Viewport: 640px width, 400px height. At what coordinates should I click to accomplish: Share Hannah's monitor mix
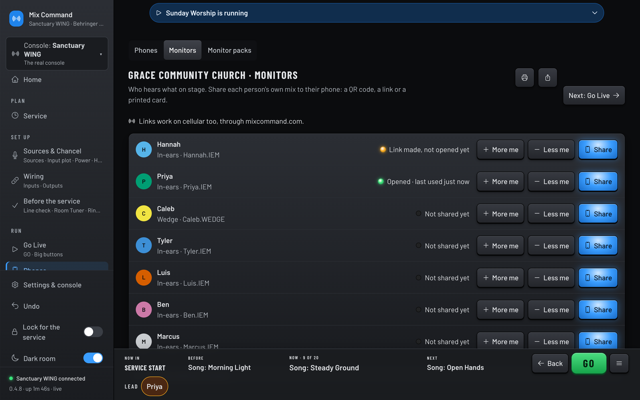point(598,149)
